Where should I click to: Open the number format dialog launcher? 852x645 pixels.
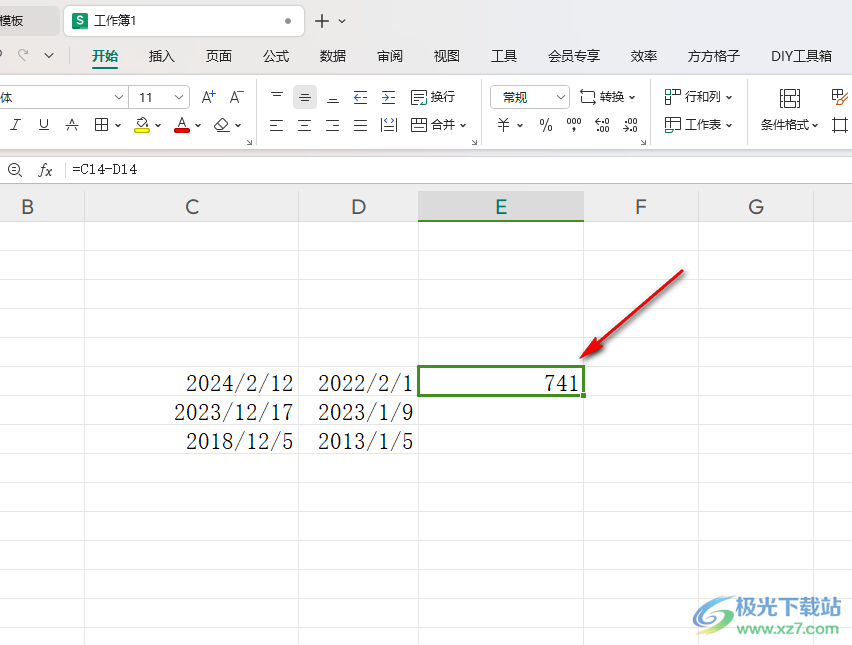point(643,142)
